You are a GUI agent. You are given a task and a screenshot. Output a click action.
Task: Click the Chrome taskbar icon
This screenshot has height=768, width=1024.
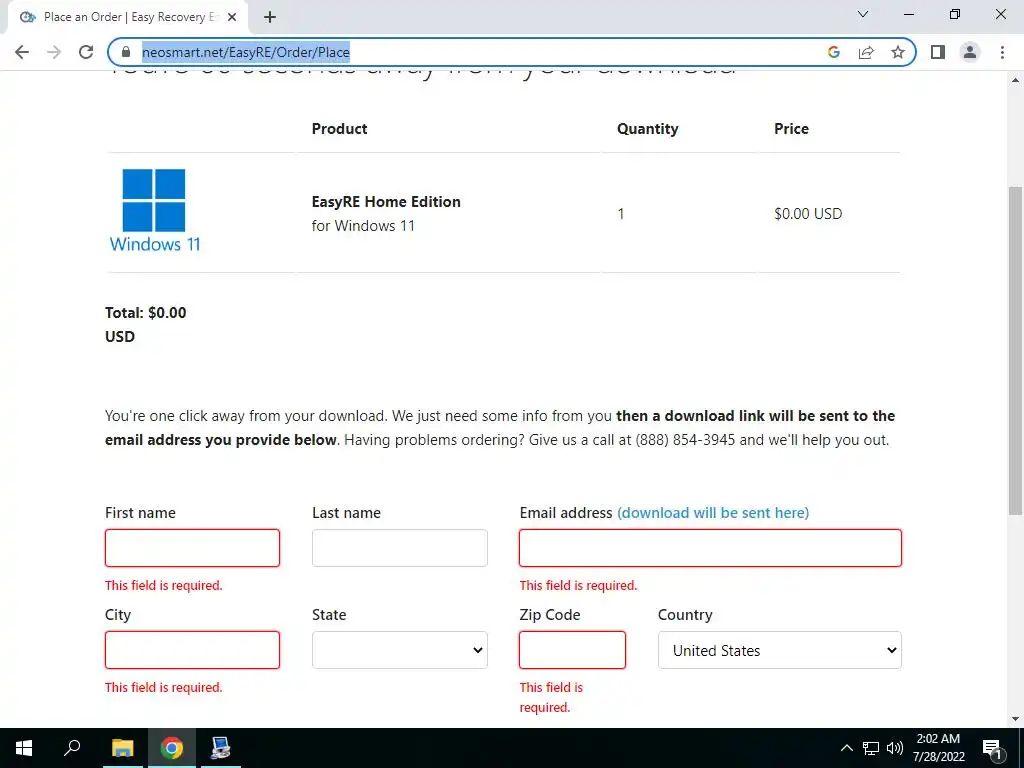(172, 748)
